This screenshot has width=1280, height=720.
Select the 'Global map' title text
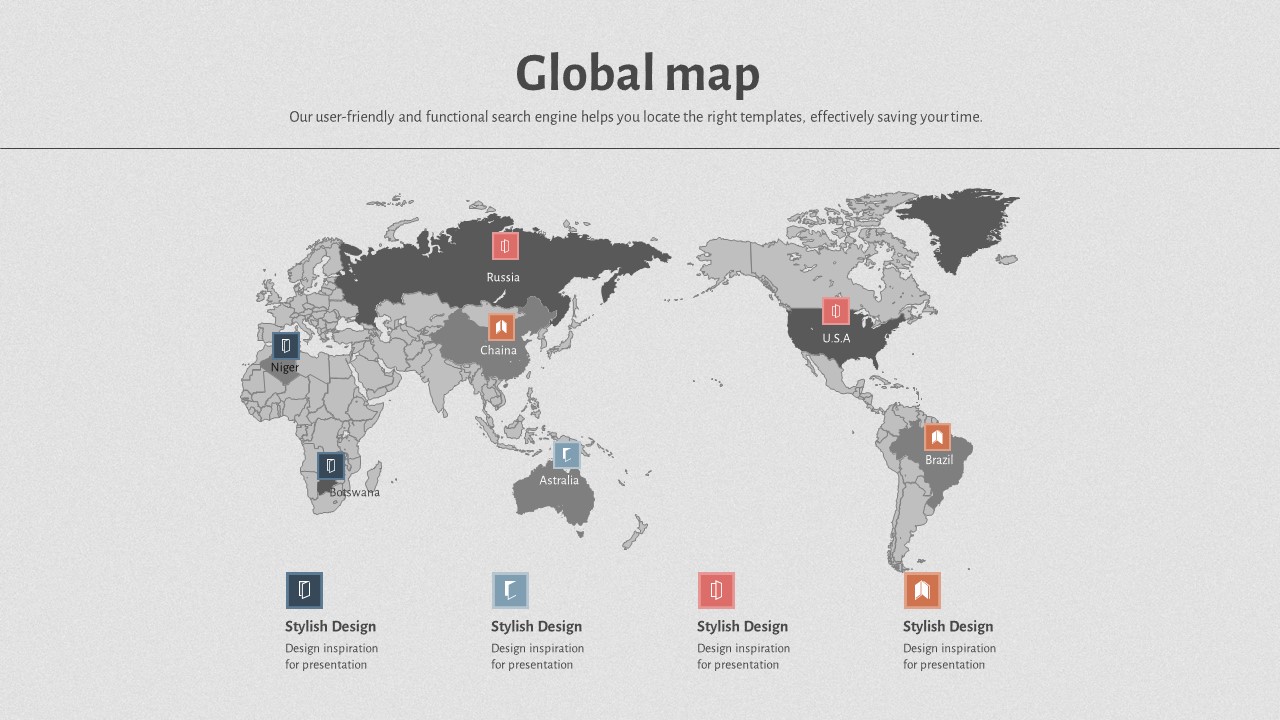point(638,74)
